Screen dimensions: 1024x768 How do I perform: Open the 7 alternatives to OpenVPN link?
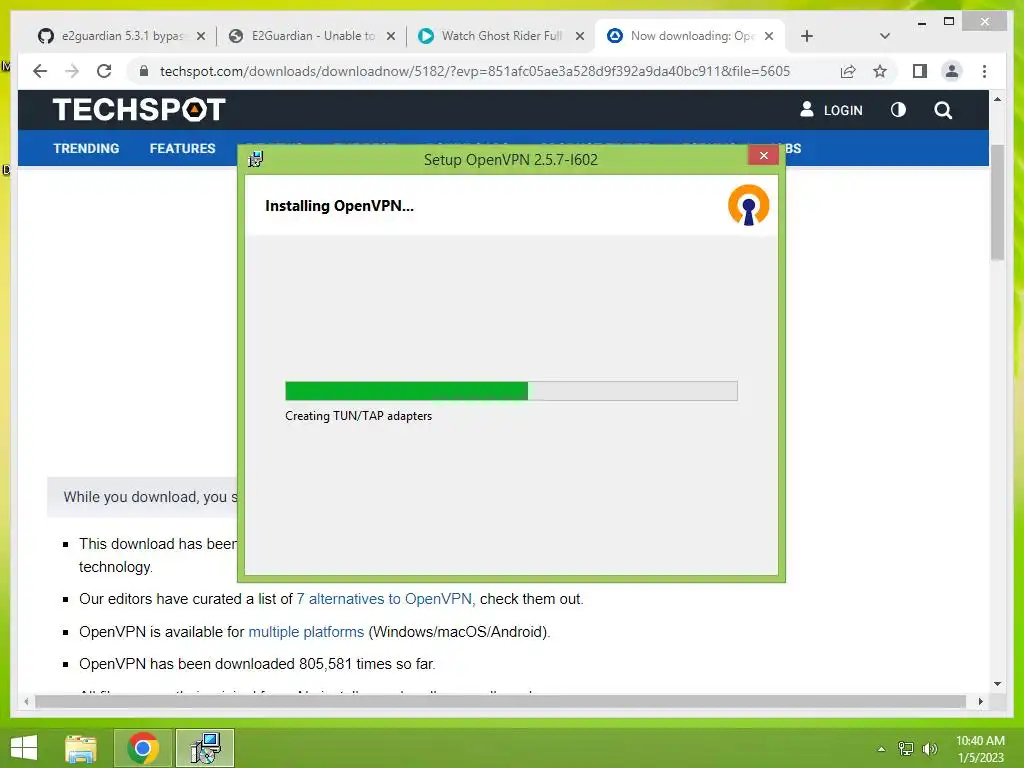pyautogui.click(x=384, y=599)
